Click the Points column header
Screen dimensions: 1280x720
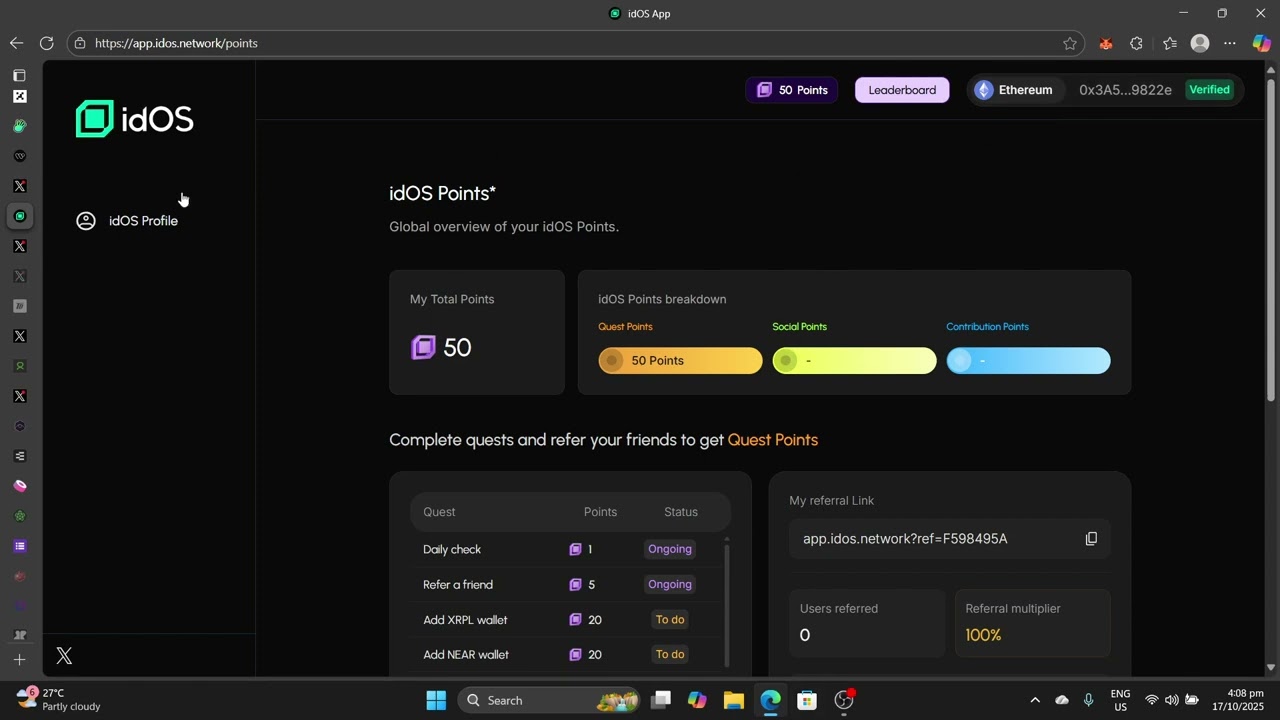tap(600, 512)
